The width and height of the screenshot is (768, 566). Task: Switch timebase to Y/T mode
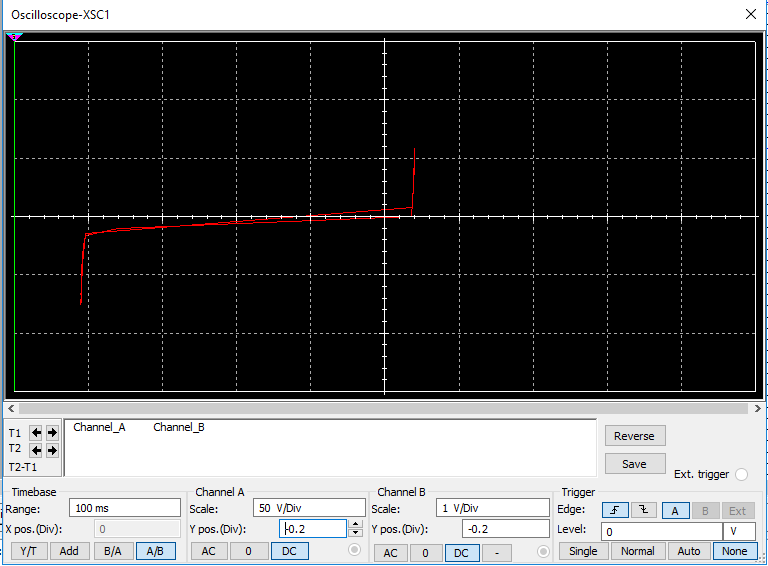(x=28, y=551)
